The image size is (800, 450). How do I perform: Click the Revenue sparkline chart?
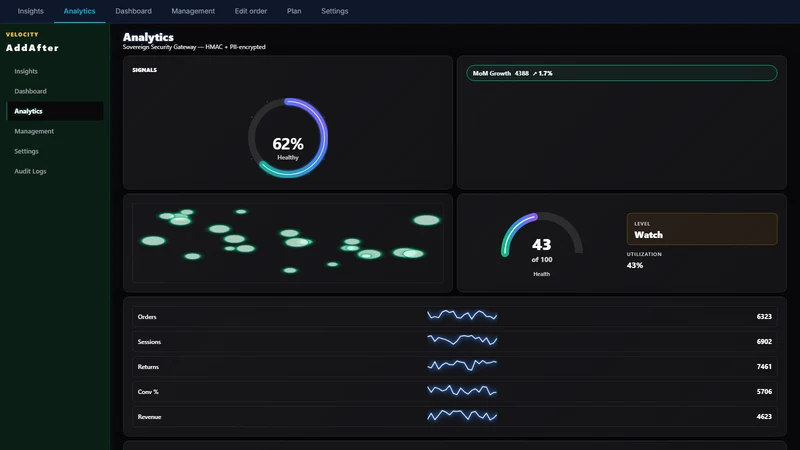point(462,415)
